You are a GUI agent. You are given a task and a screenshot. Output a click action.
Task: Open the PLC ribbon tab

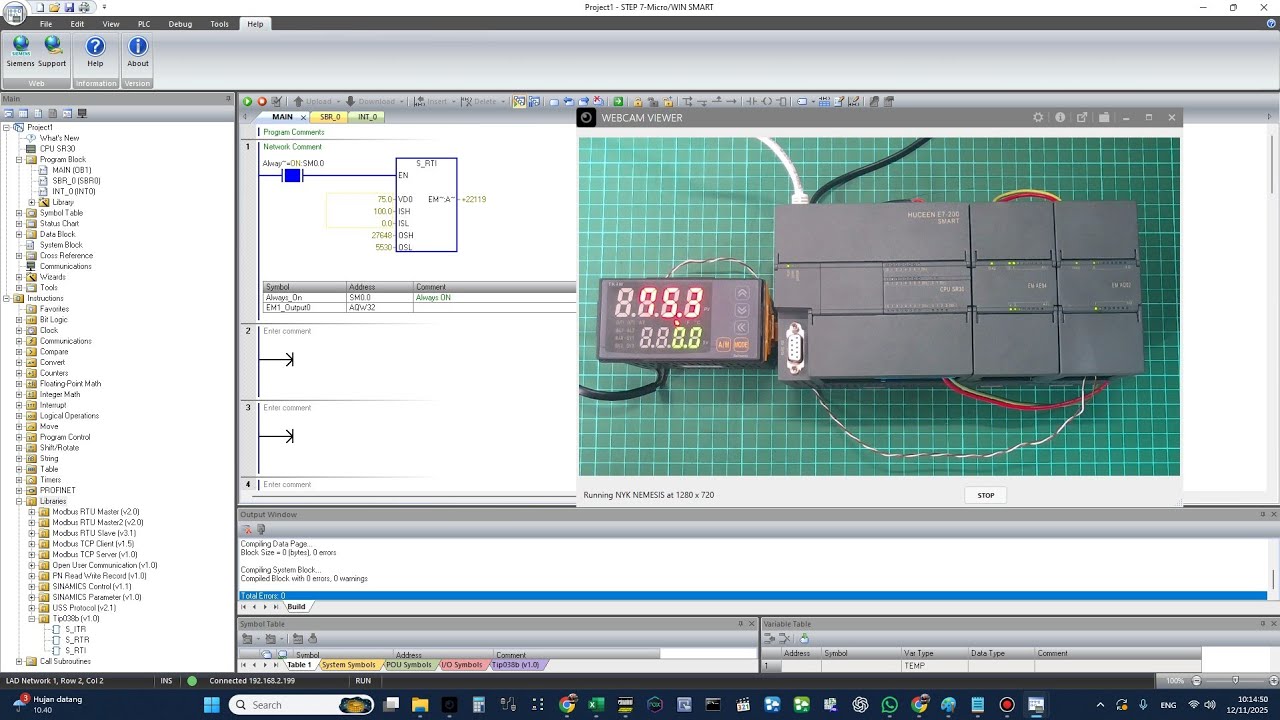[x=144, y=24]
